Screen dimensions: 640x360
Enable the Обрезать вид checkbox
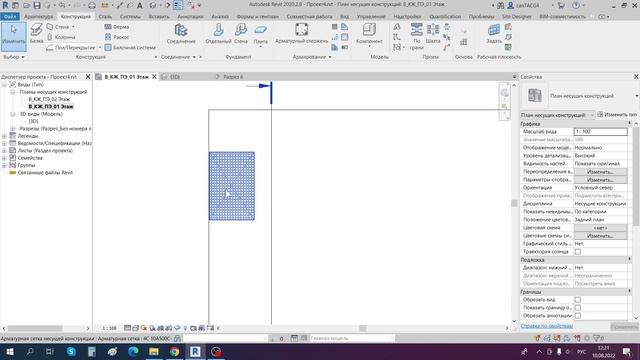click(578, 300)
